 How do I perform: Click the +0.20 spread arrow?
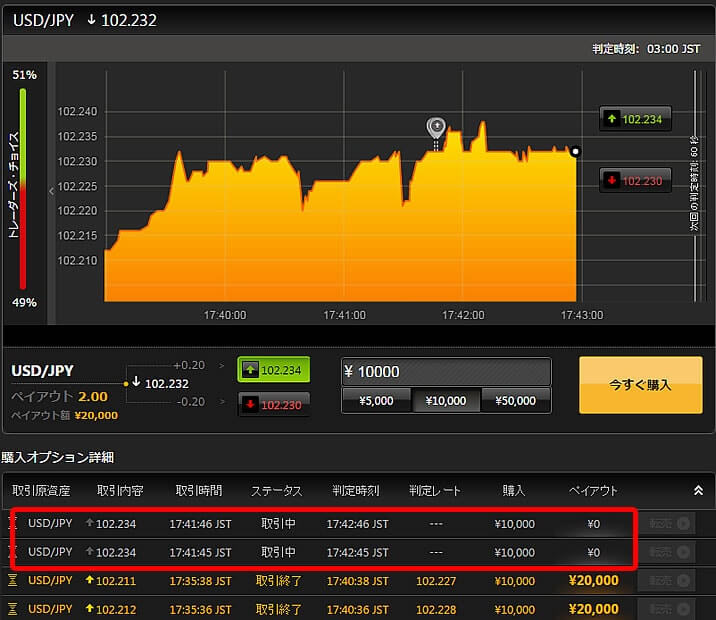(221, 365)
